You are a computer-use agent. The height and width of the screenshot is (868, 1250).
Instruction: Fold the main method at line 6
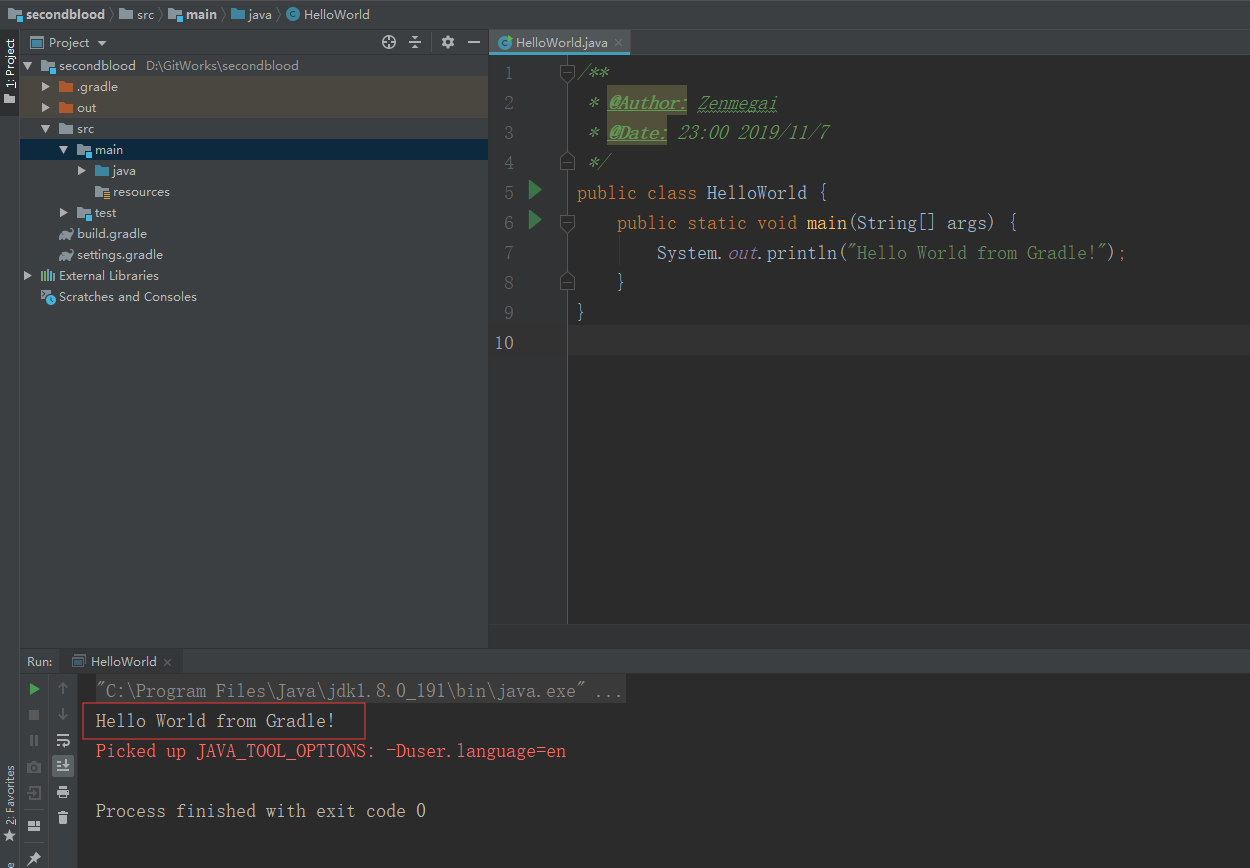[x=567, y=222]
